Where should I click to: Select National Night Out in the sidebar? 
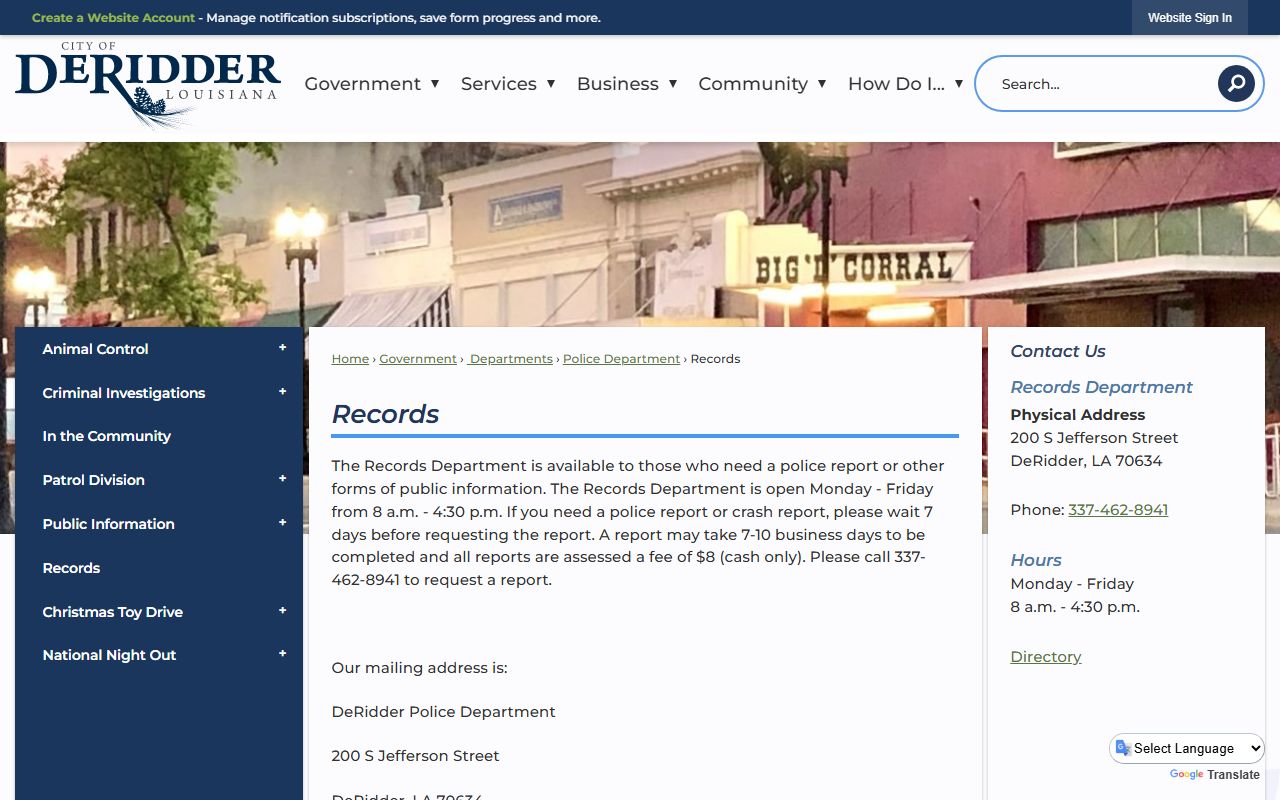coord(109,655)
